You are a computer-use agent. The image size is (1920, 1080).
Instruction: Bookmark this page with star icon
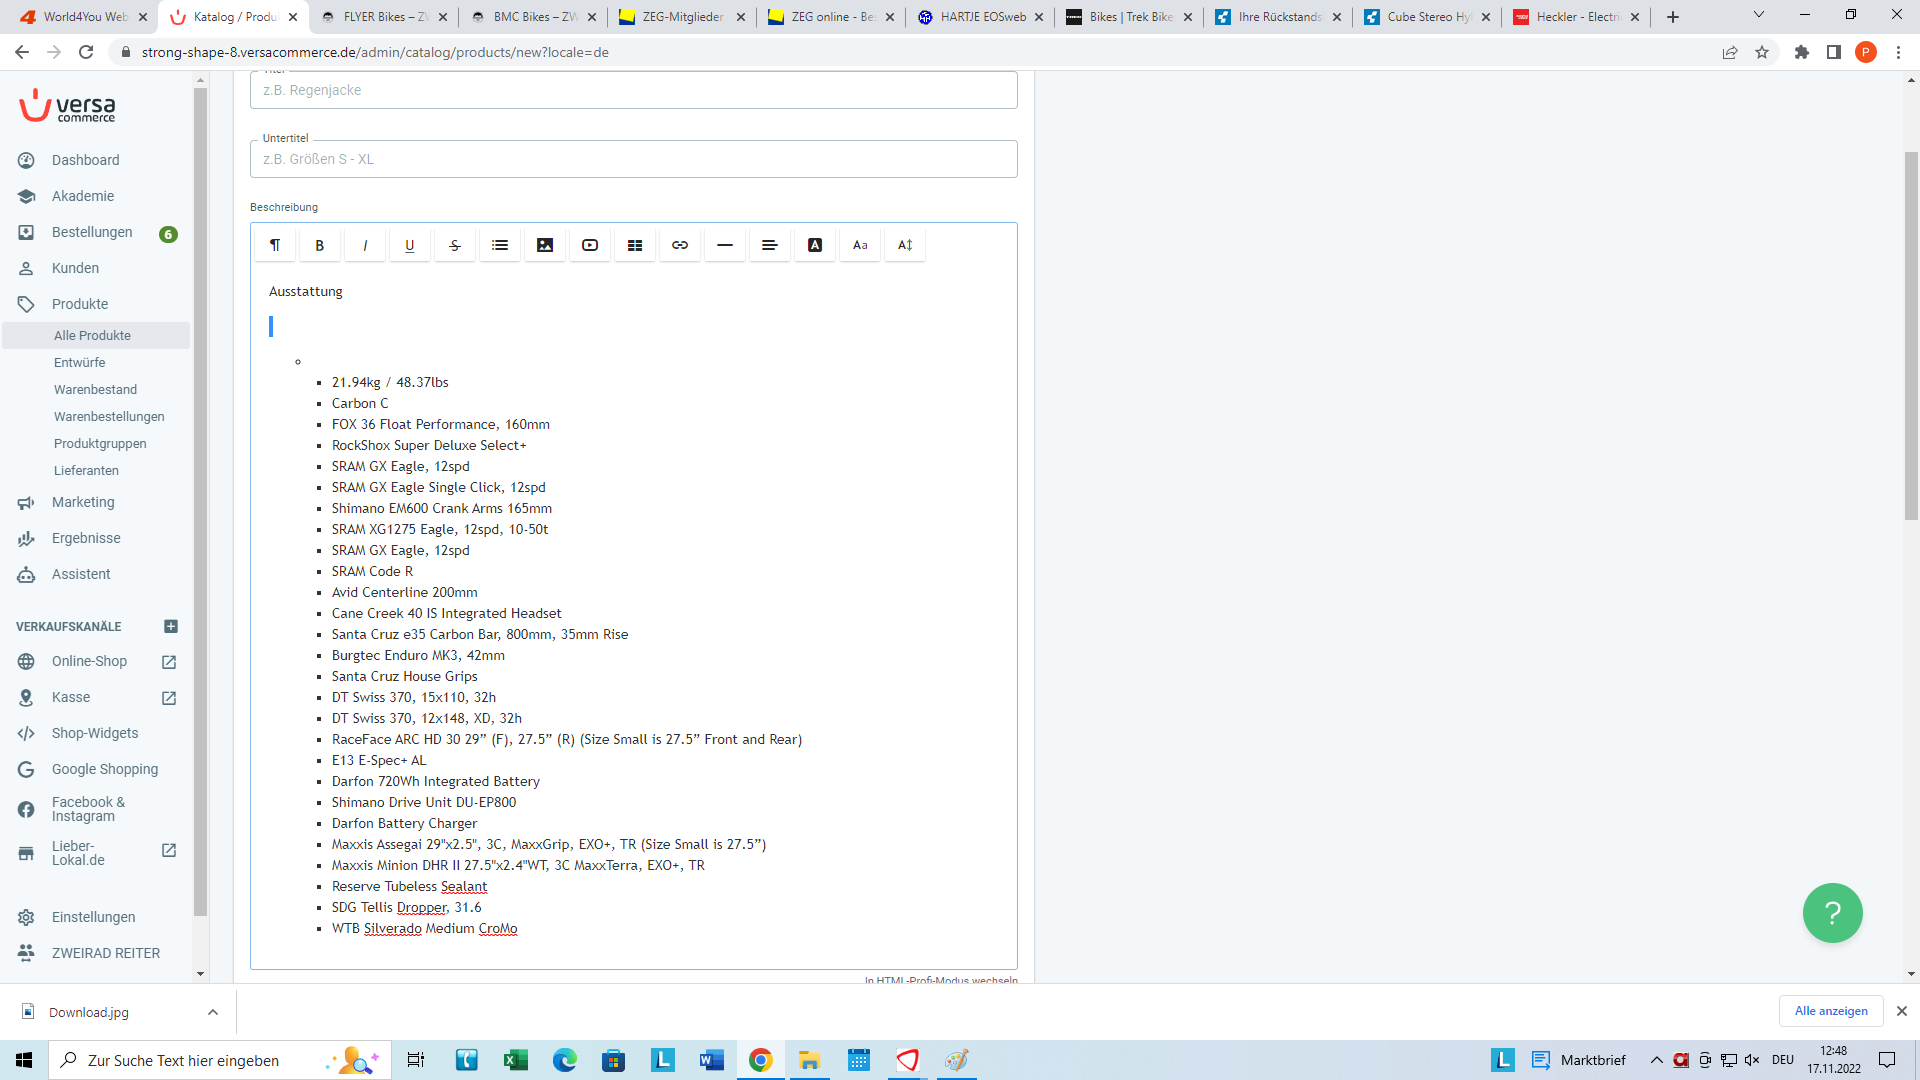(1762, 52)
